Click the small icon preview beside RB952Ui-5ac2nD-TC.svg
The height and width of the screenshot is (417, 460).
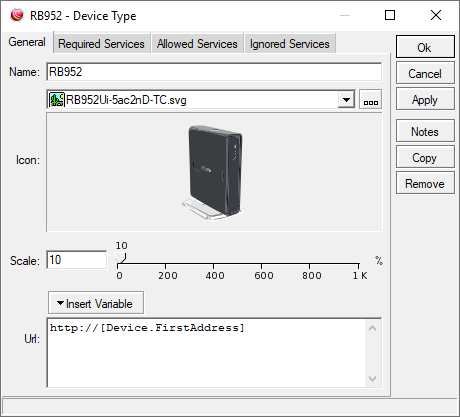click(x=57, y=100)
